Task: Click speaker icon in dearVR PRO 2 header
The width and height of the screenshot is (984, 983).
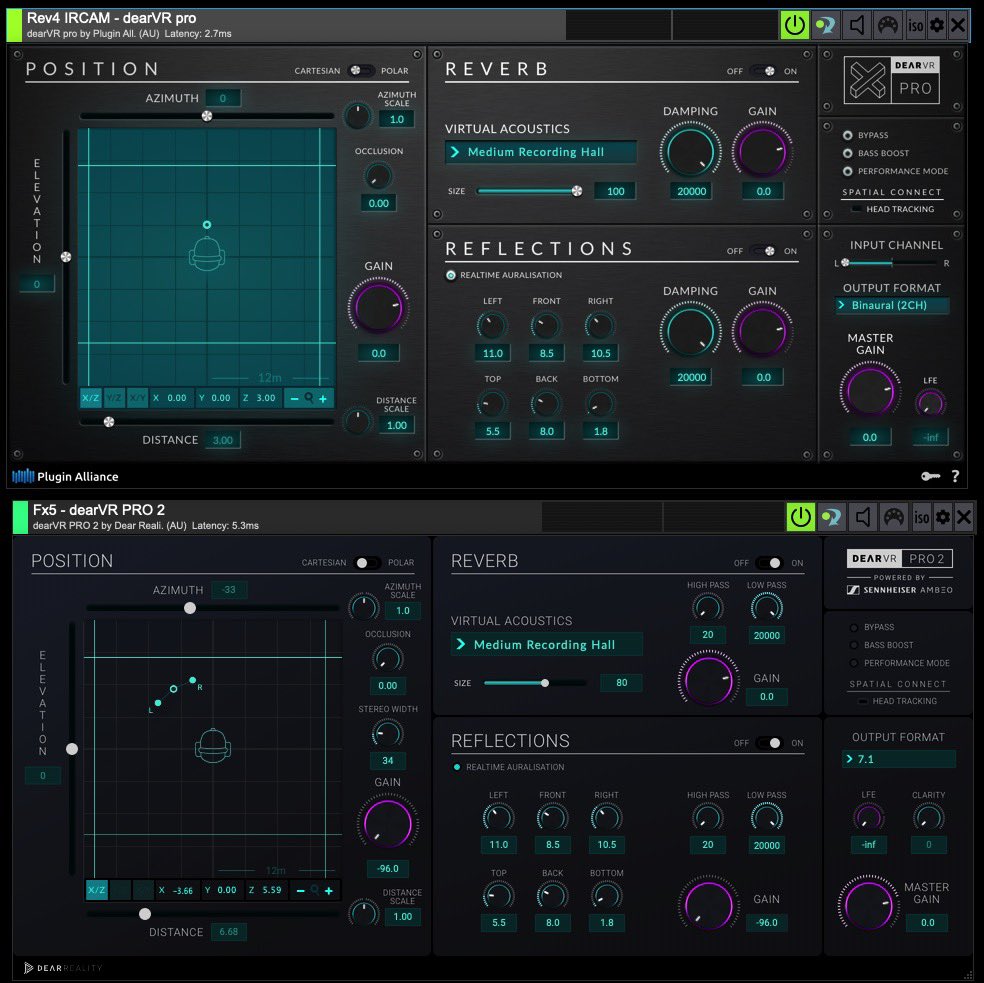Action: click(863, 518)
